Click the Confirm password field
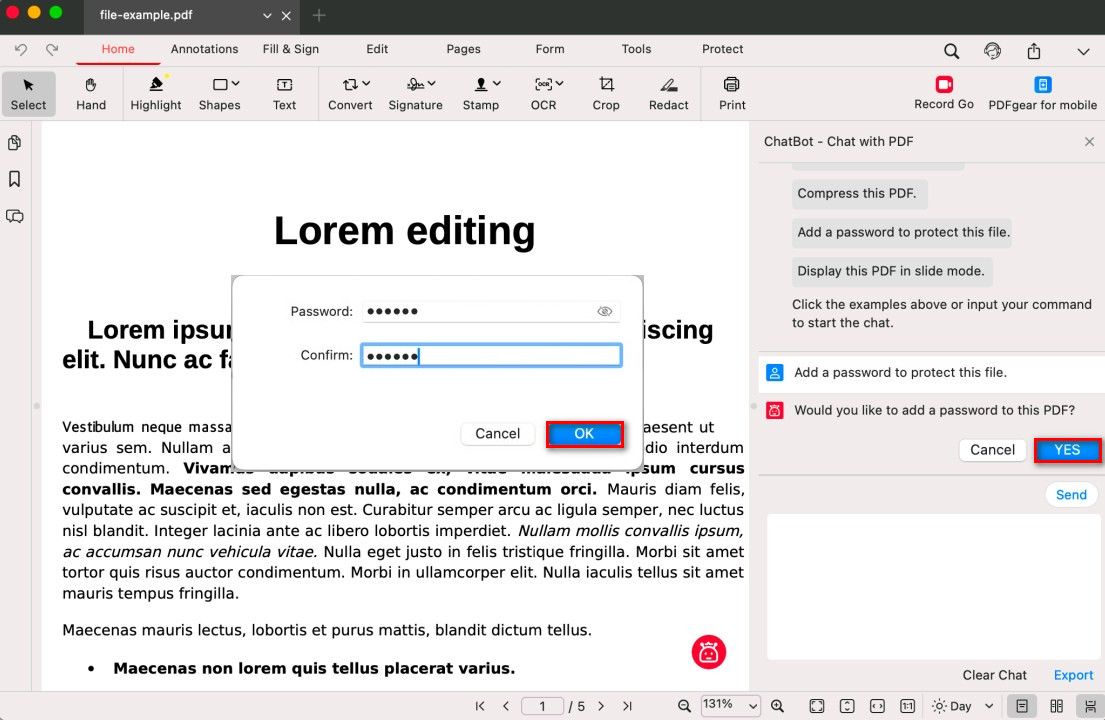 [491, 355]
